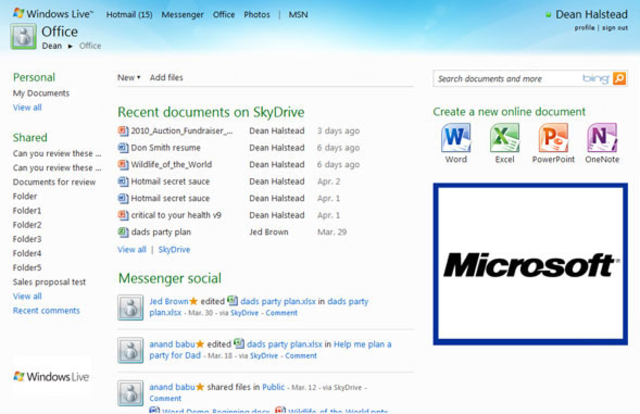Click the sign out link

[x=615, y=28]
